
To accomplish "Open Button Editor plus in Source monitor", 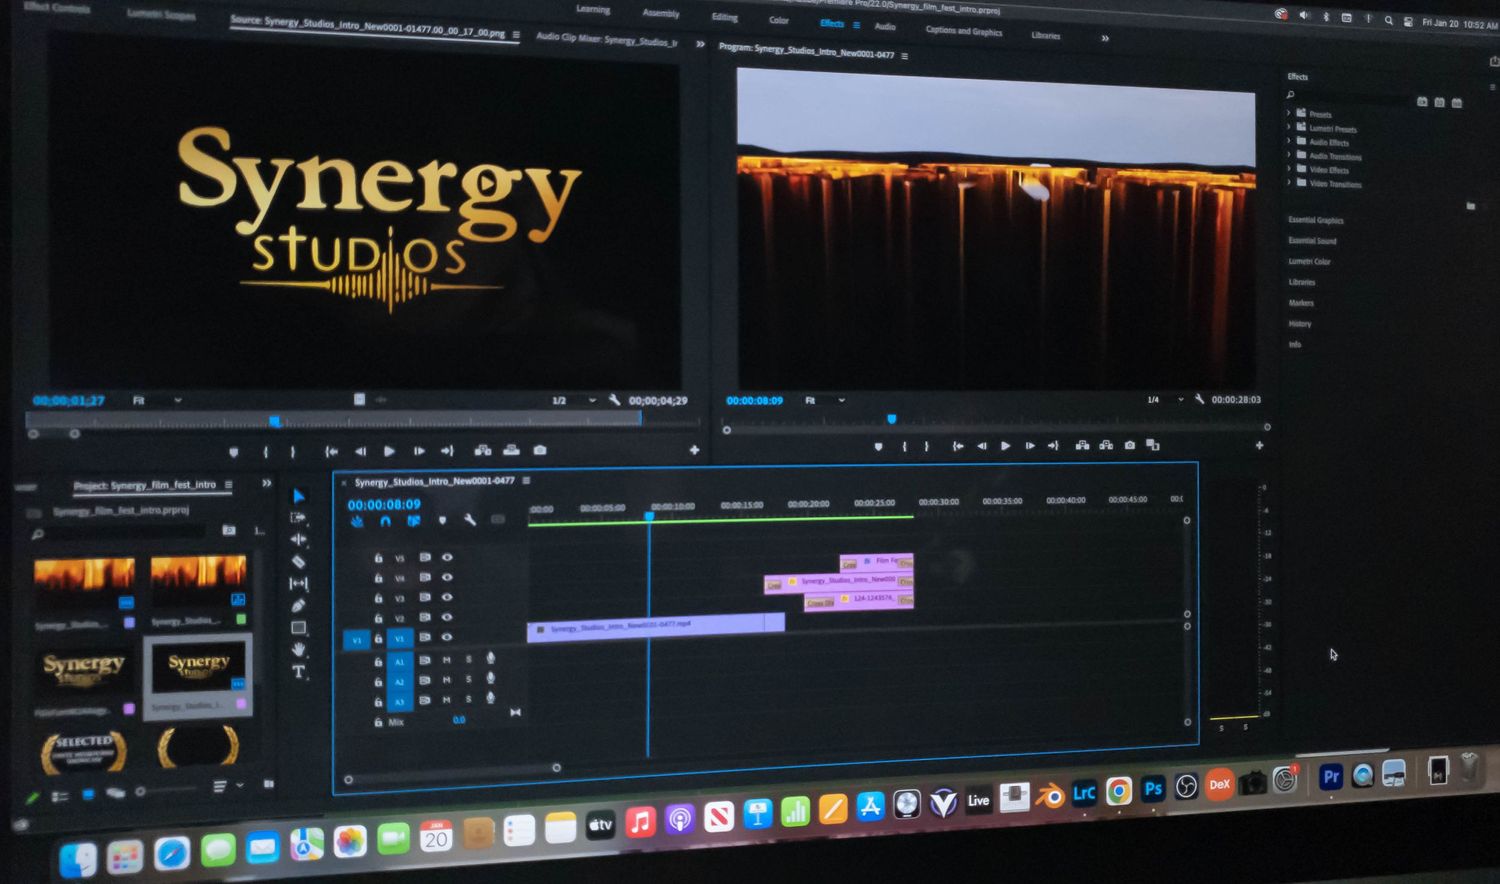I will tap(694, 451).
